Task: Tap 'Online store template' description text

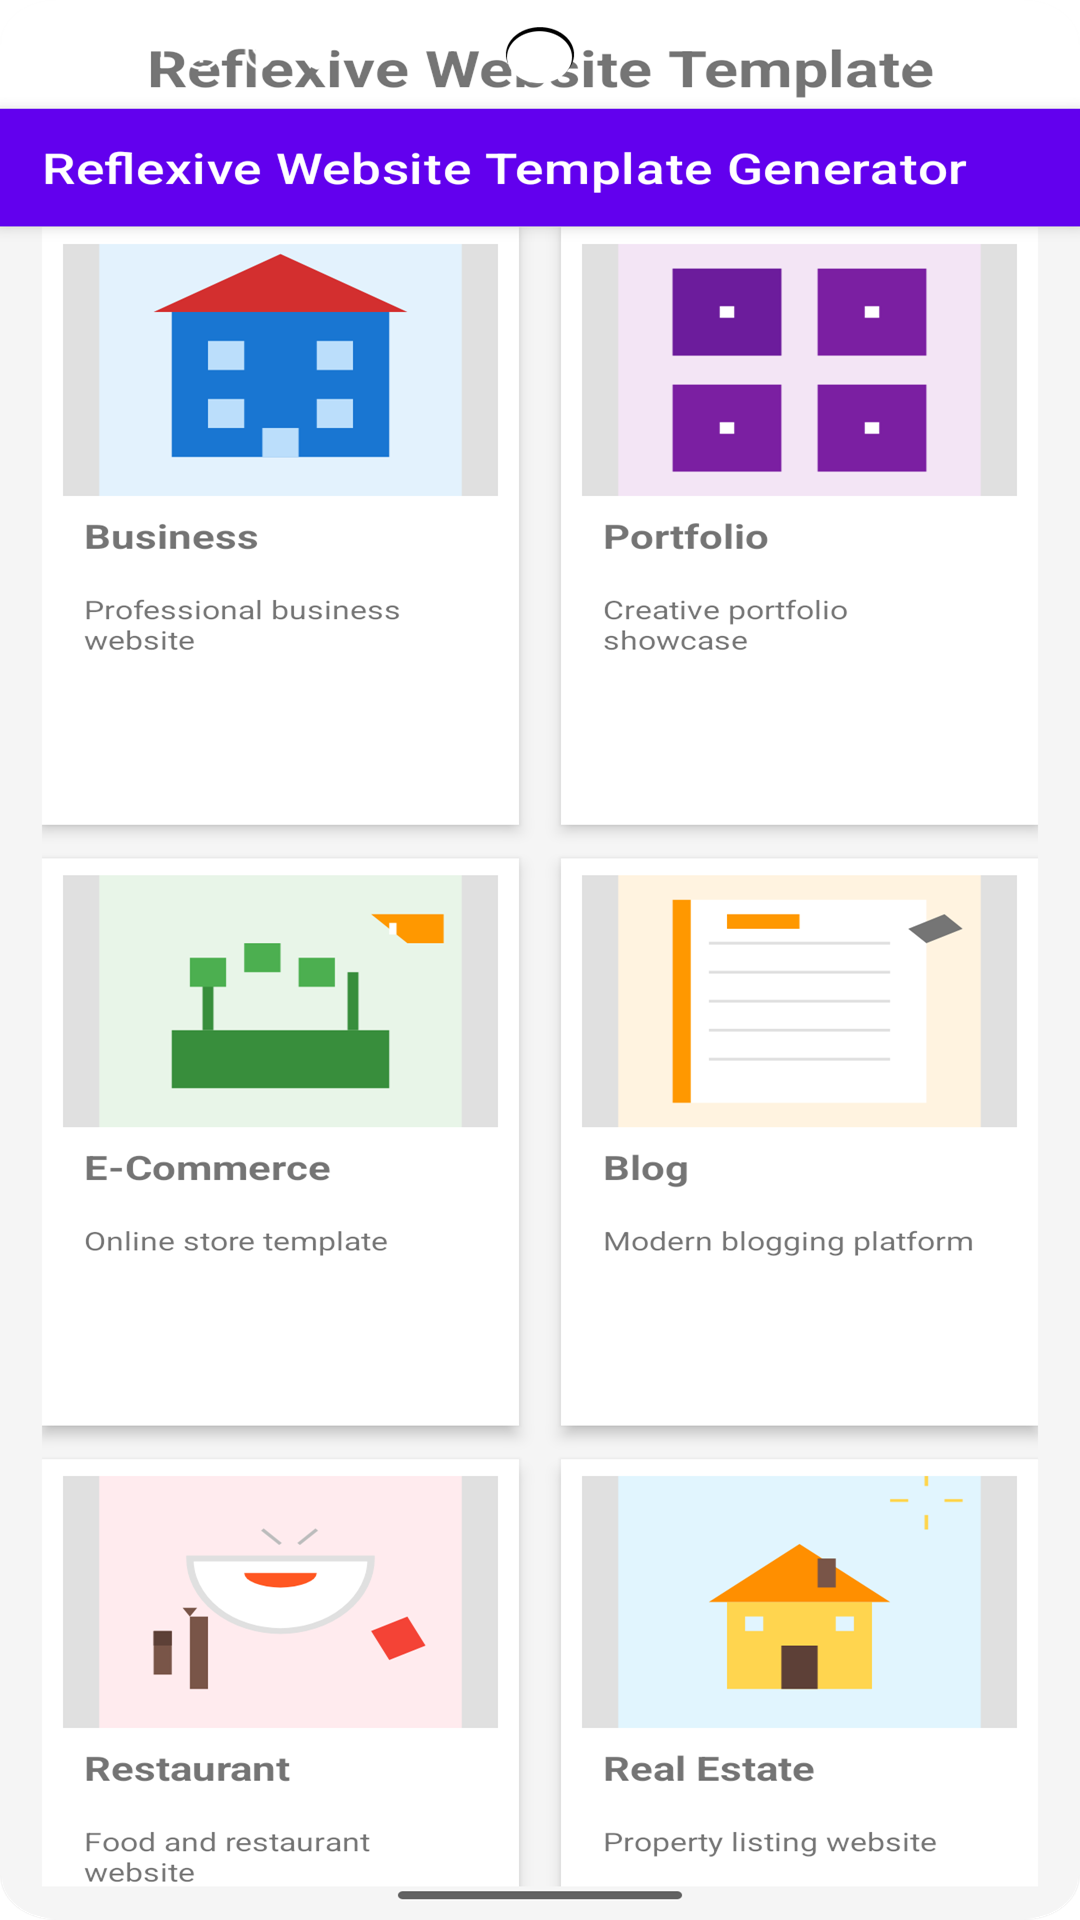Action: [x=236, y=1242]
